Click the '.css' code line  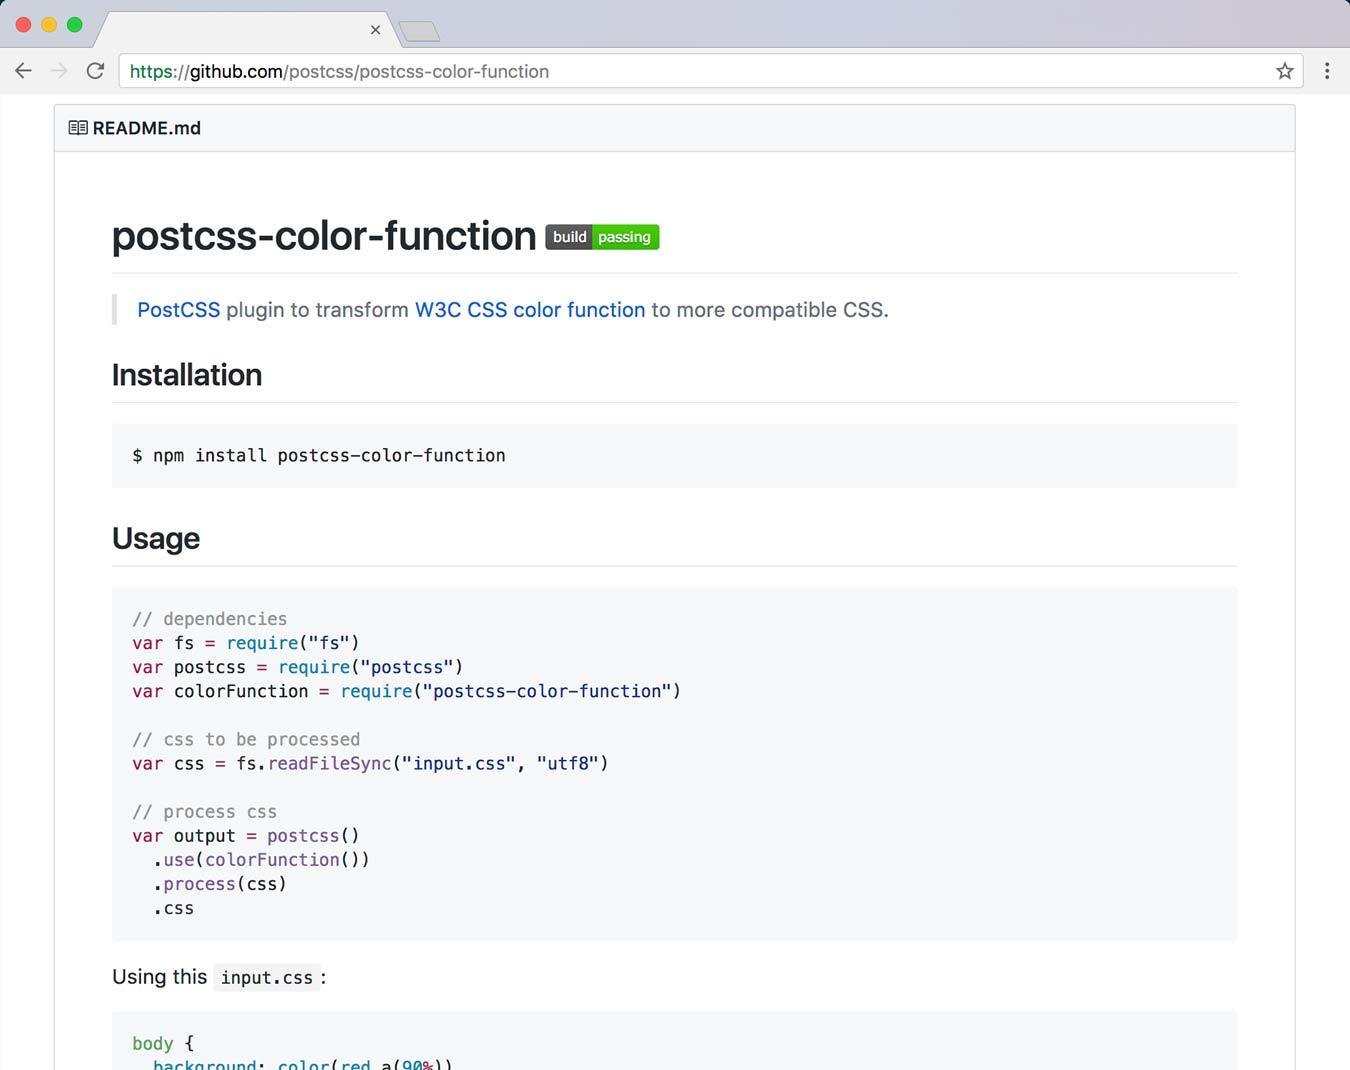click(173, 908)
